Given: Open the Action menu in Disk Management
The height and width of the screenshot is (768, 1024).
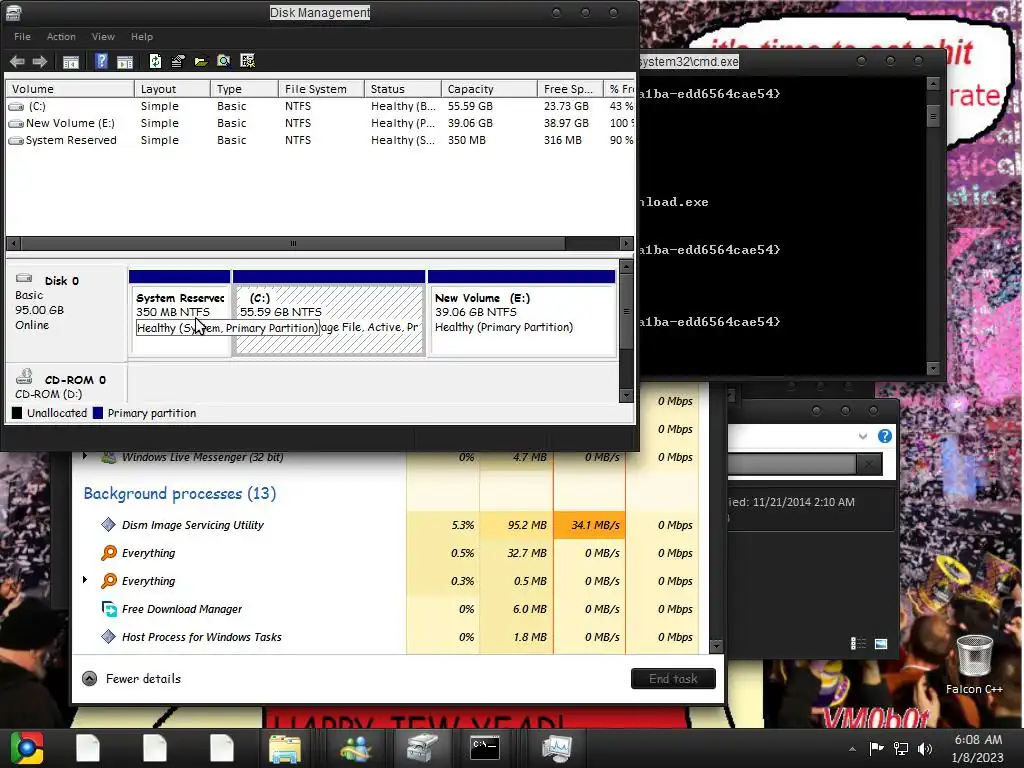Looking at the screenshot, I should (61, 37).
